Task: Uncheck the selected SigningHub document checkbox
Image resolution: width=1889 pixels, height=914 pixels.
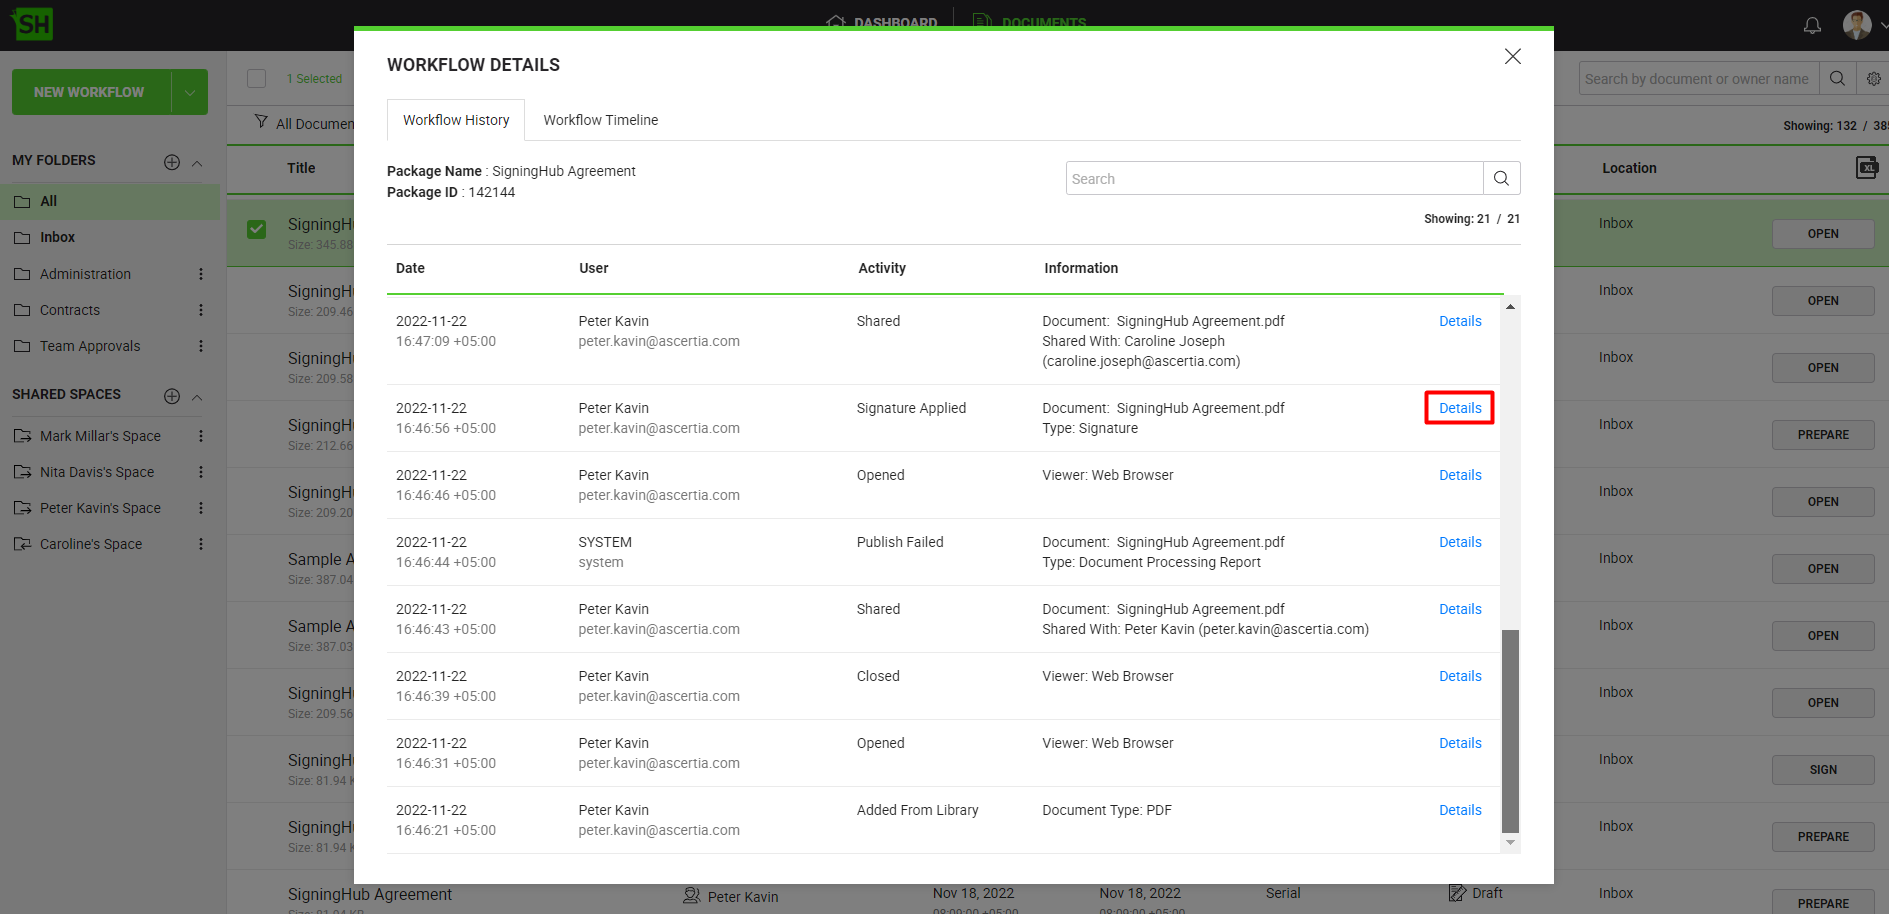Action: 257,229
